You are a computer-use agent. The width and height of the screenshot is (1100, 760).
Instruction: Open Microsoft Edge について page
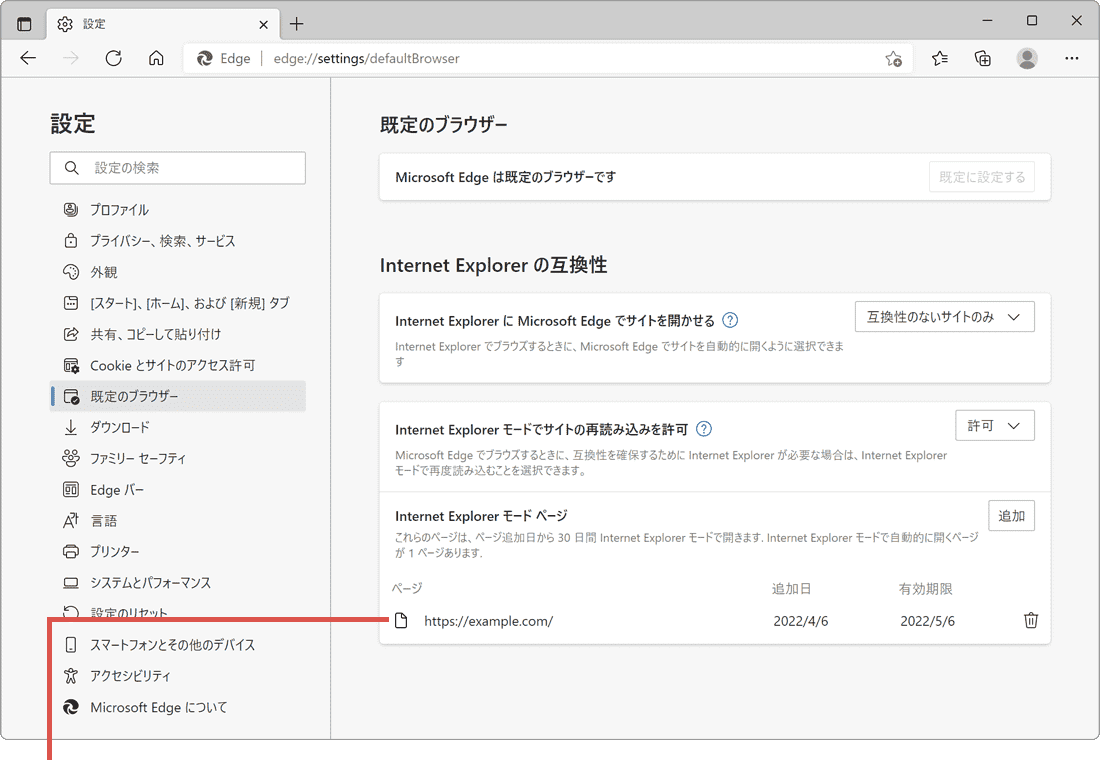click(x=178, y=707)
